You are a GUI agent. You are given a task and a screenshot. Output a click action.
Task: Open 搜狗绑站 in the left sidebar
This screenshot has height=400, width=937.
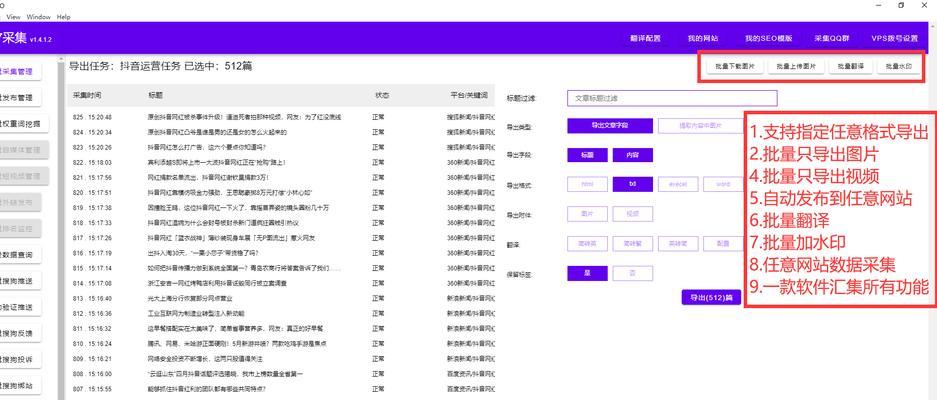click(20, 386)
